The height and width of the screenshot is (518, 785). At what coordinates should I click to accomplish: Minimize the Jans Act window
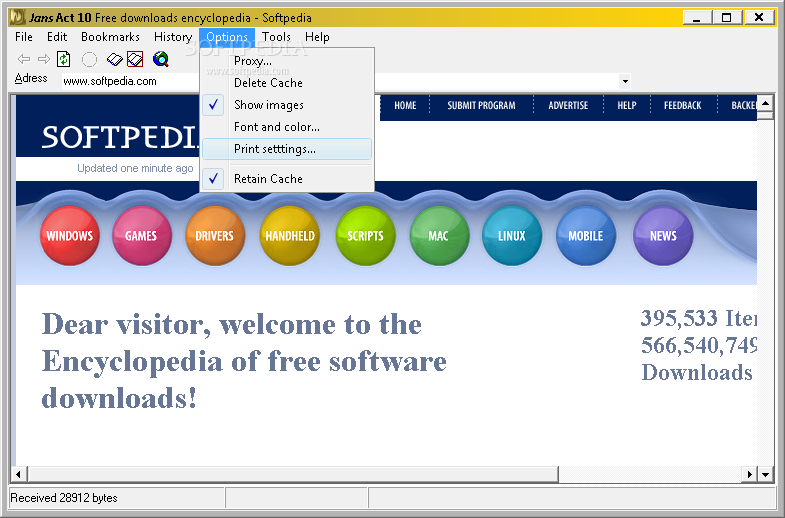click(x=696, y=18)
